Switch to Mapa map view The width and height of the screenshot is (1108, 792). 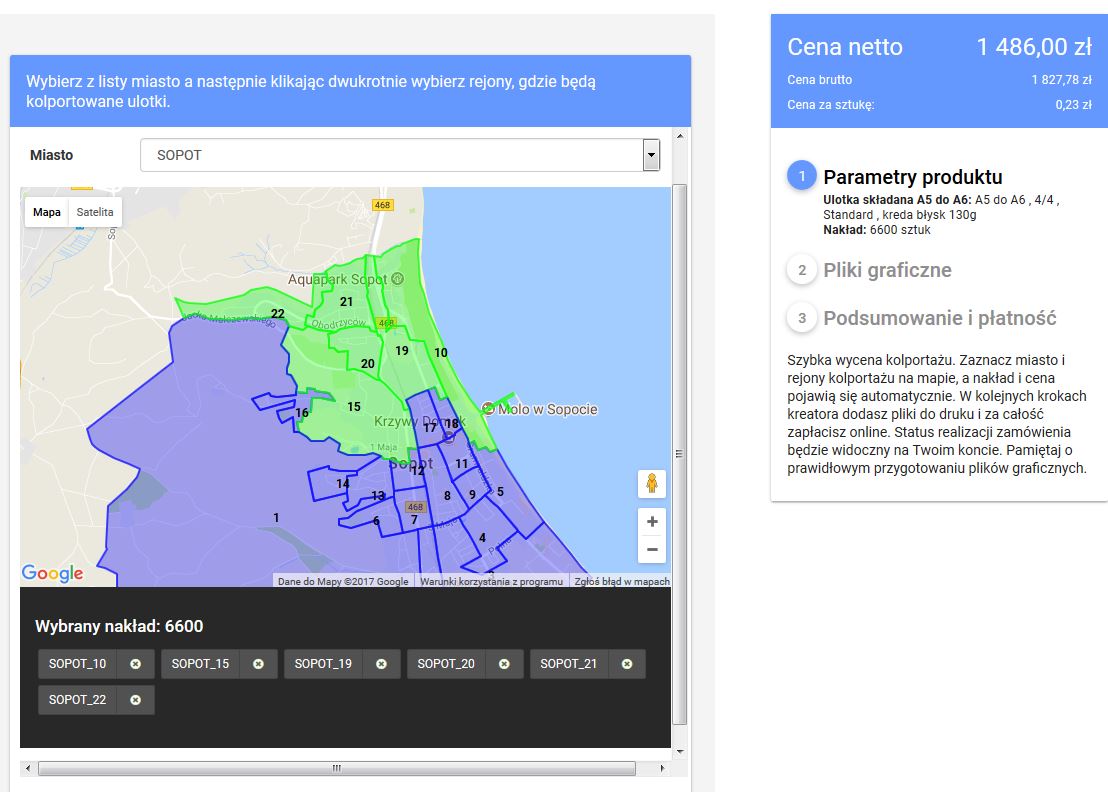(47, 212)
